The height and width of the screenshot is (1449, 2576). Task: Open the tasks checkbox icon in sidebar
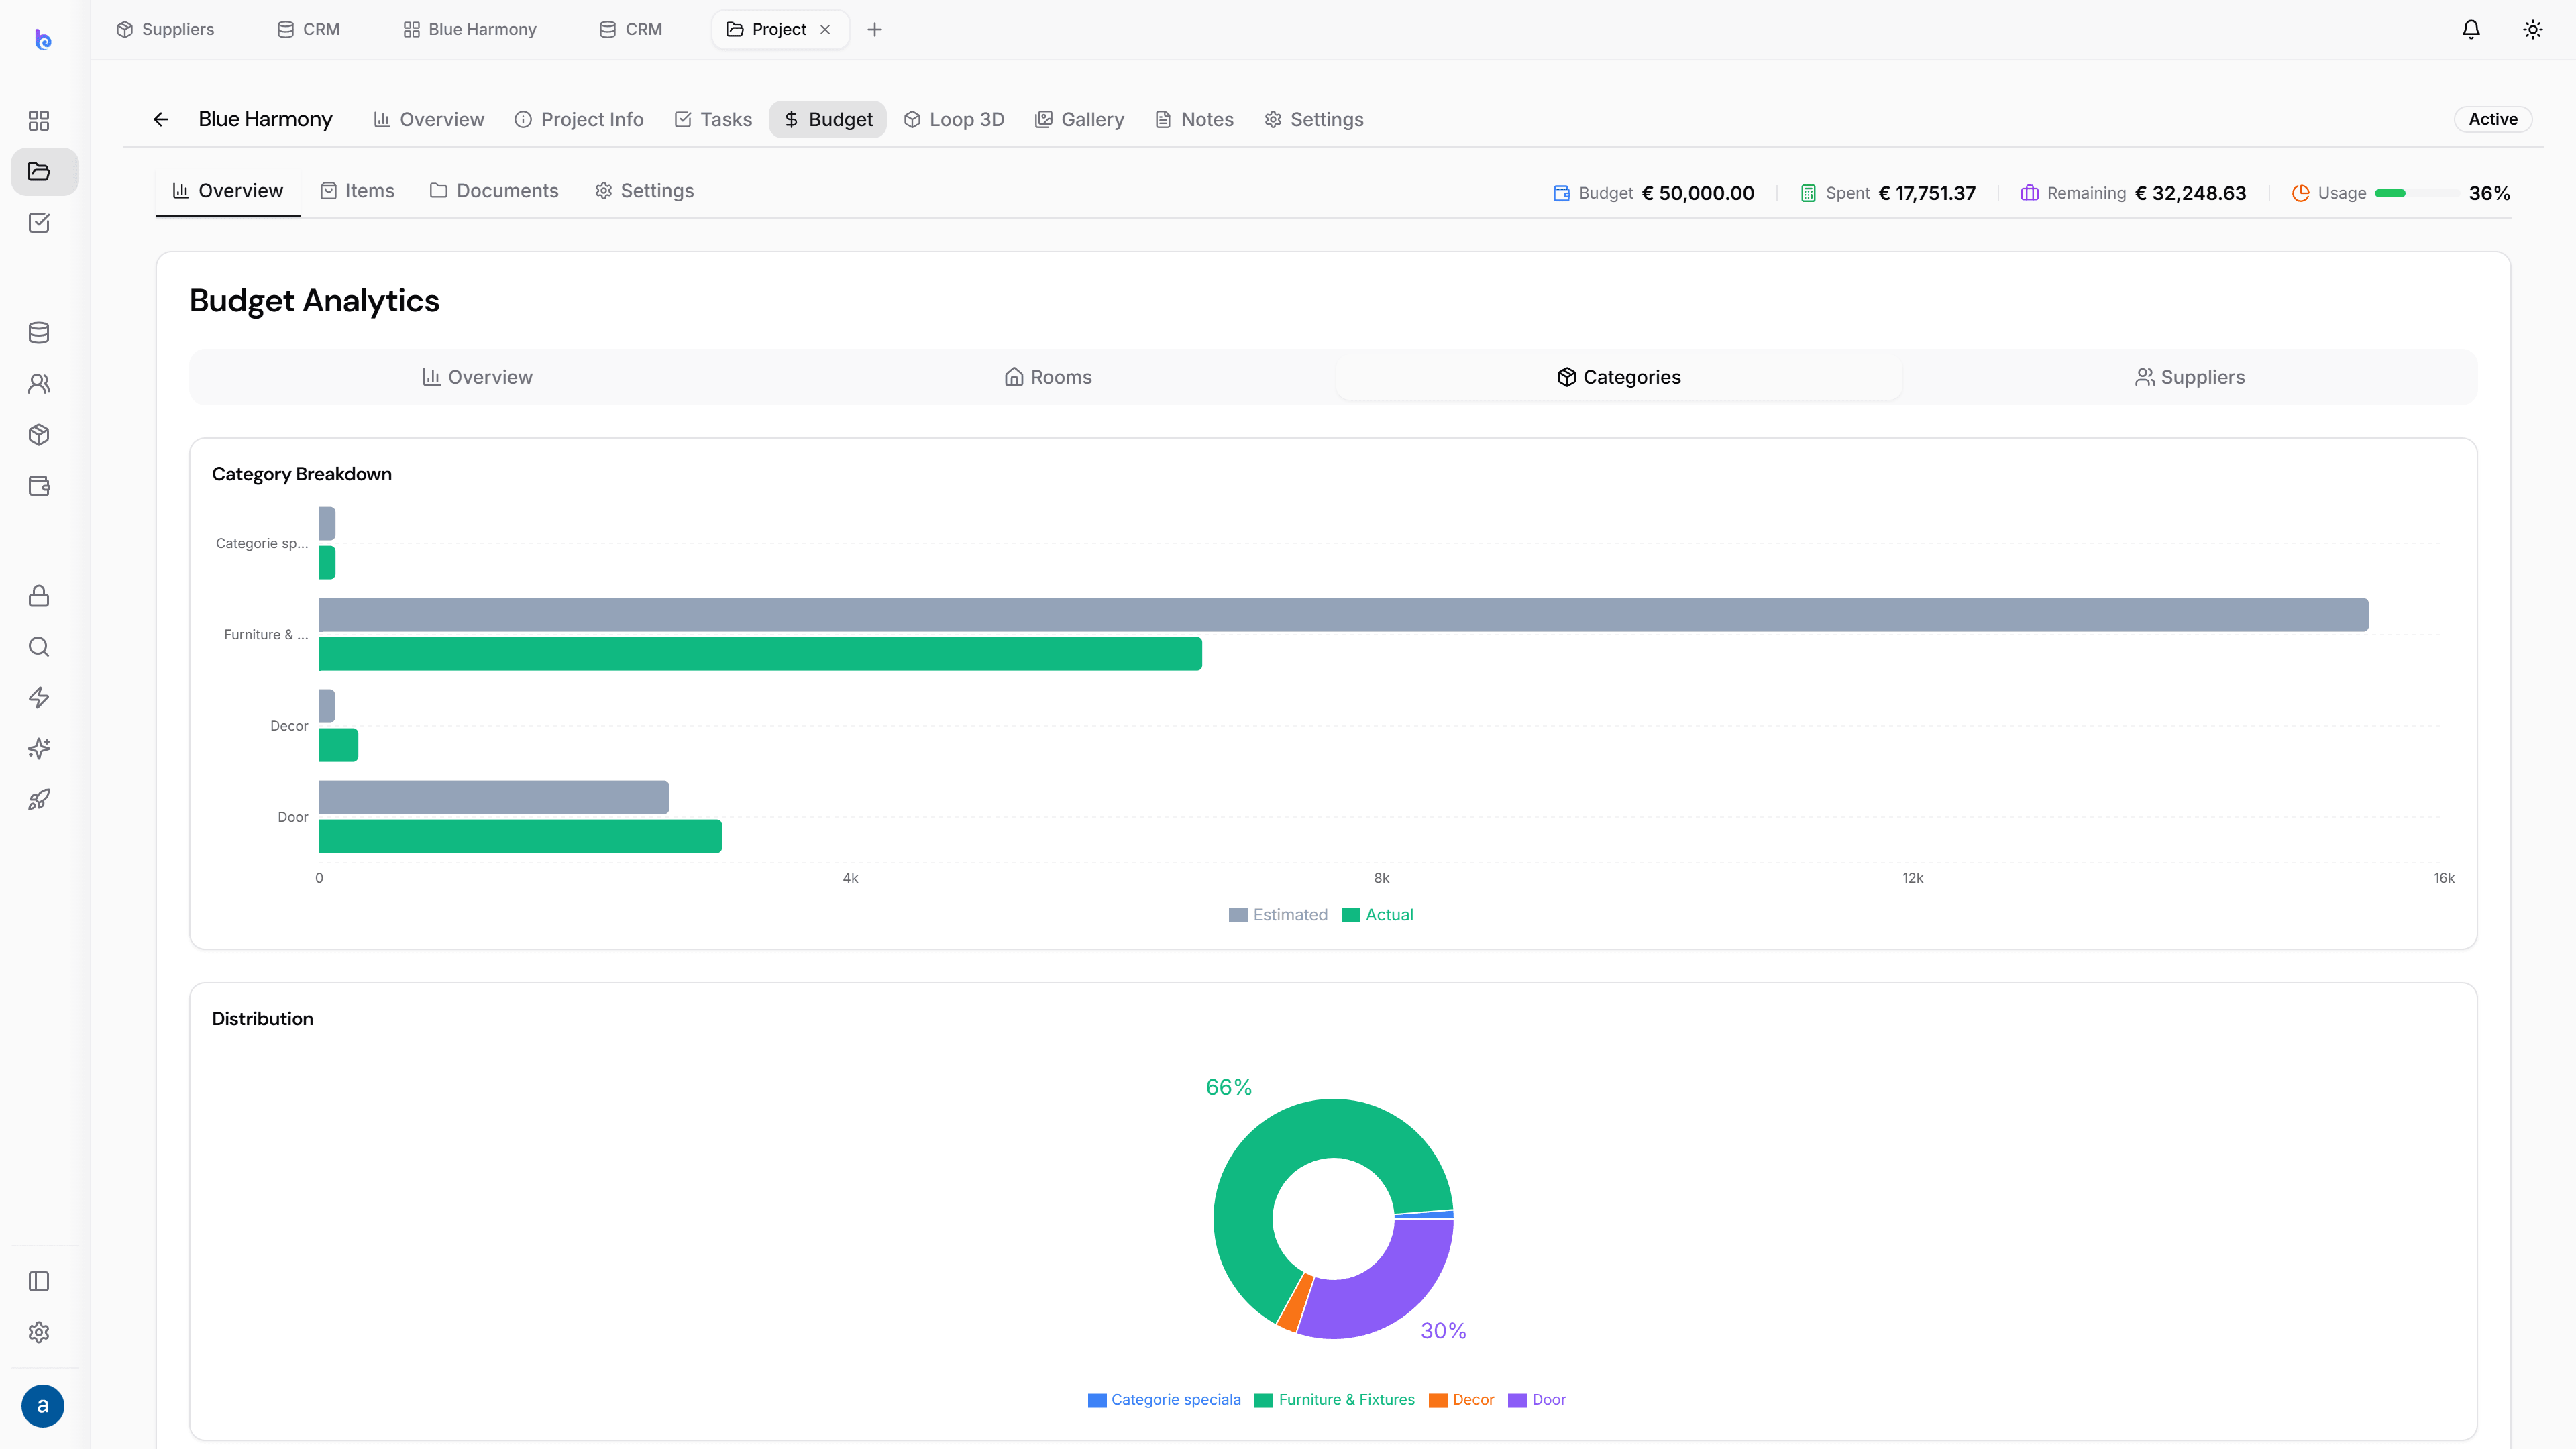pos(39,223)
